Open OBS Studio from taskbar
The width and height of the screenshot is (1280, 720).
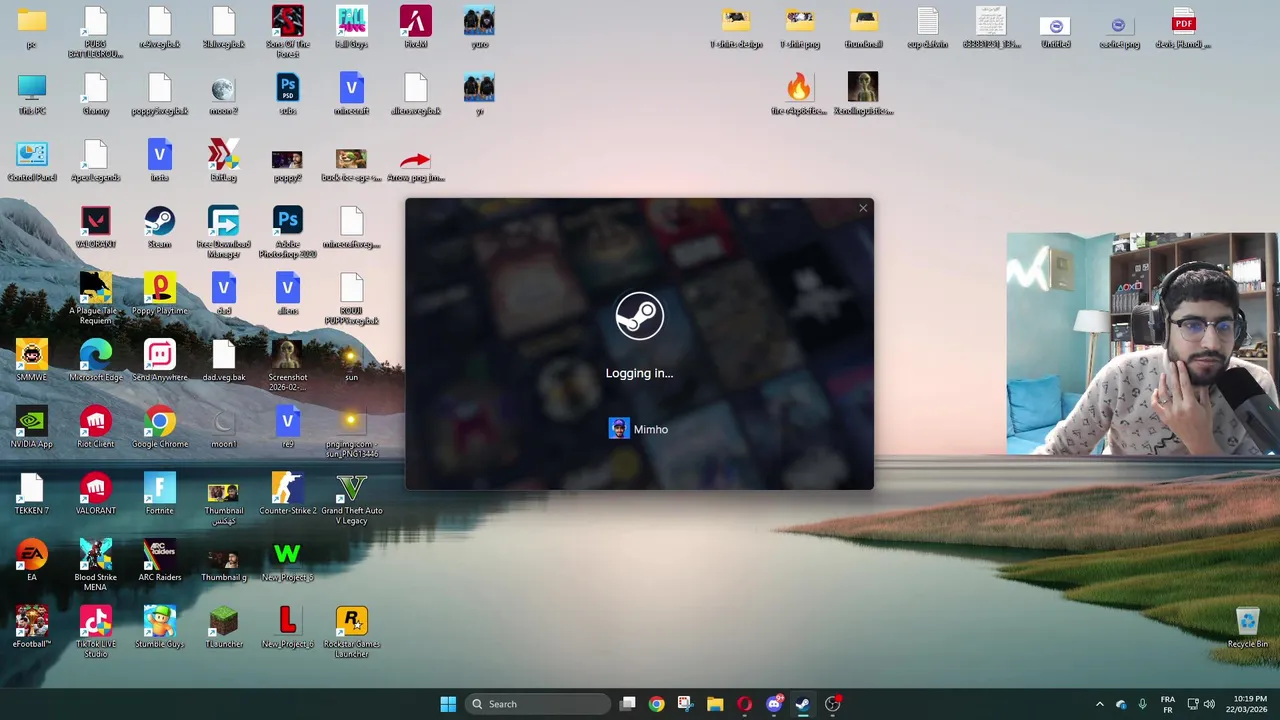pyautogui.click(x=832, y=704)
